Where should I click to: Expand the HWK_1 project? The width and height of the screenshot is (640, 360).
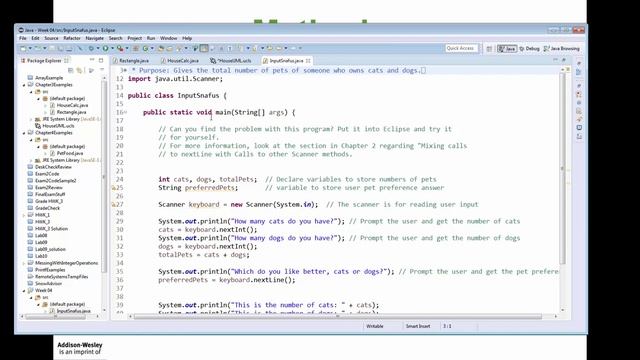tap(24, 215)
